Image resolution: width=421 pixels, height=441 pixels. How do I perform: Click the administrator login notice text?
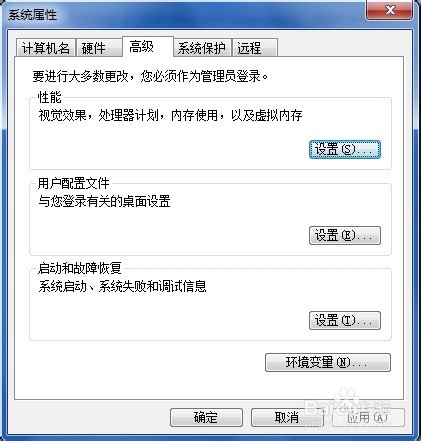coord(150,76)
